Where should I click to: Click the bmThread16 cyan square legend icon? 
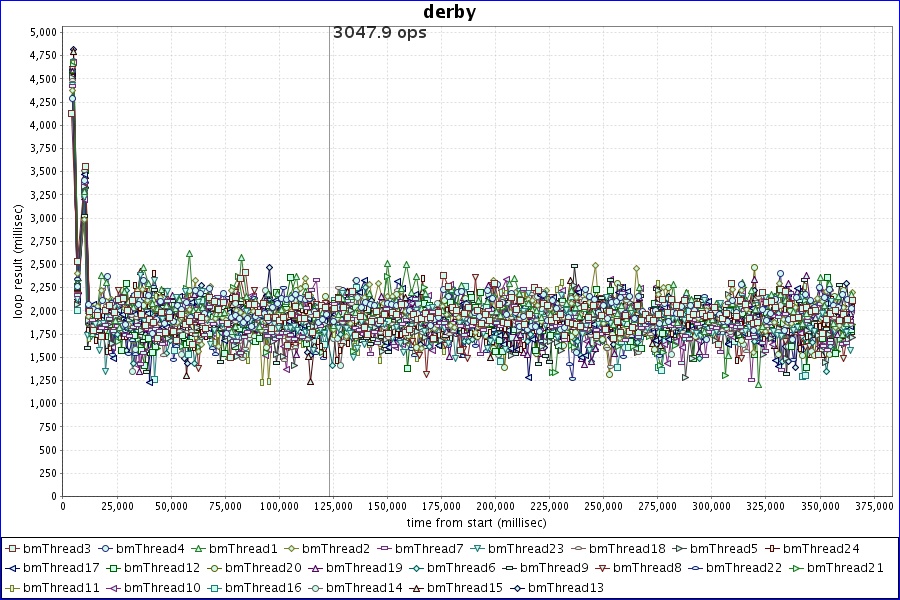(x=212, y=588)
